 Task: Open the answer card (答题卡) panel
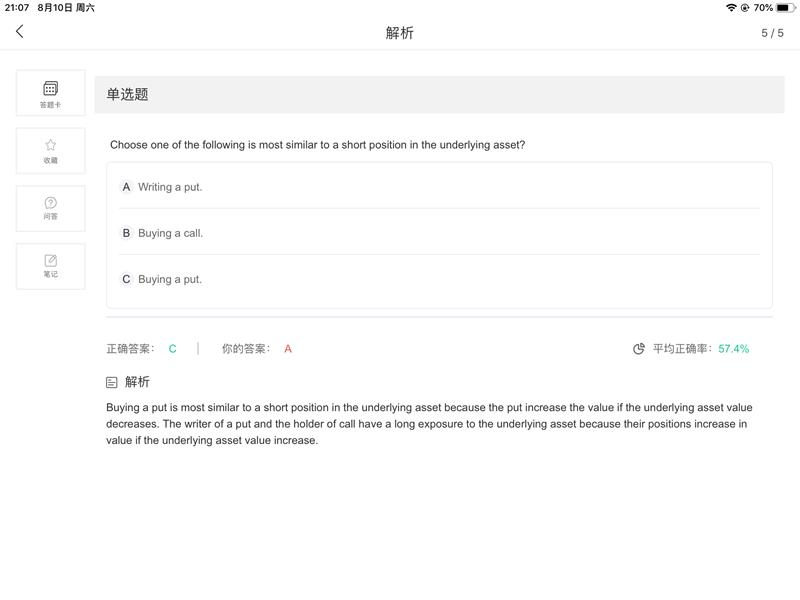pyautogui.click(x=51, y=93)
